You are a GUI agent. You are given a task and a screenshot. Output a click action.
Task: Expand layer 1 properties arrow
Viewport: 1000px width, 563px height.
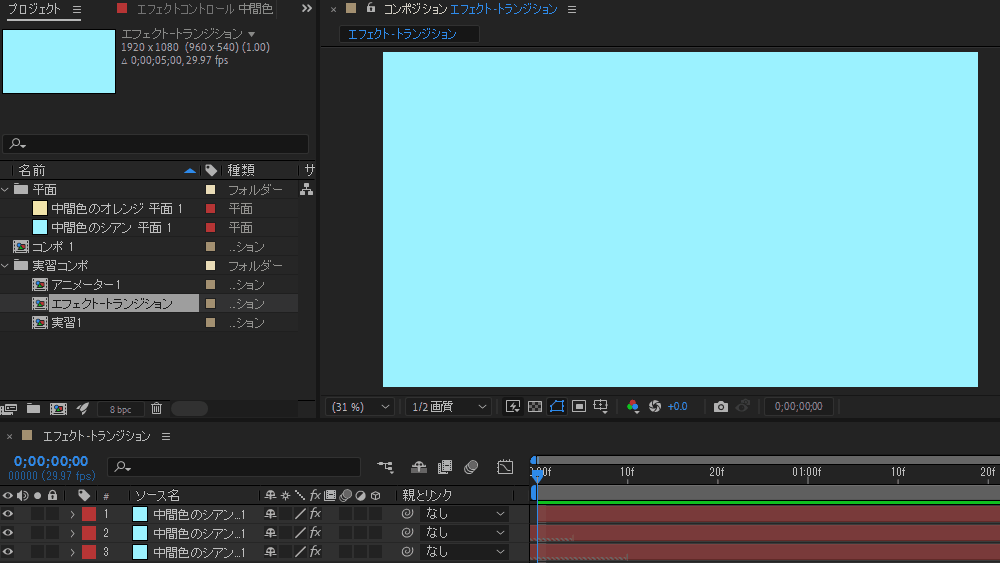72,514
